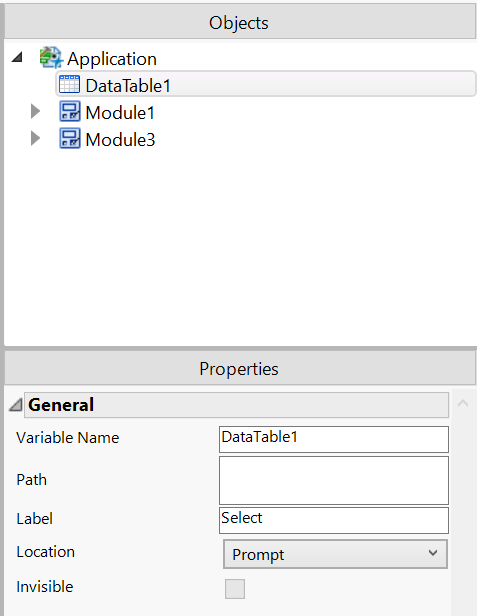
Task: Open the Location dropdown showing Prompt
Action: pyautogui.click(x=335, y=554)
